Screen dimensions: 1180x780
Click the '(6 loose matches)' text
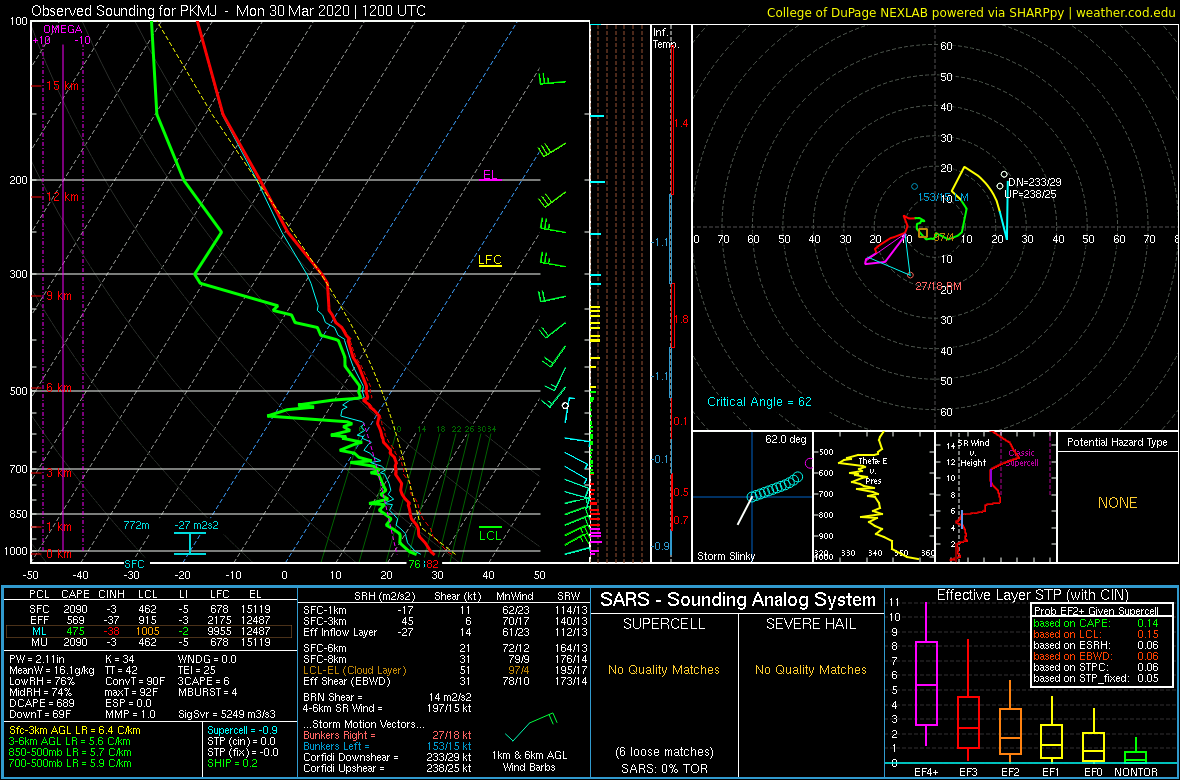click(x=663, y=751)
